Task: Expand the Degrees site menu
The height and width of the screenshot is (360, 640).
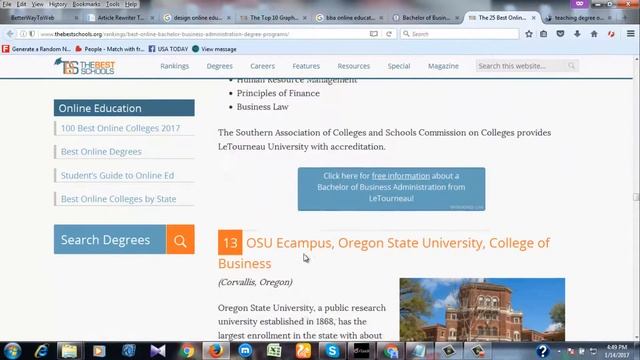Action: point(220,66)
